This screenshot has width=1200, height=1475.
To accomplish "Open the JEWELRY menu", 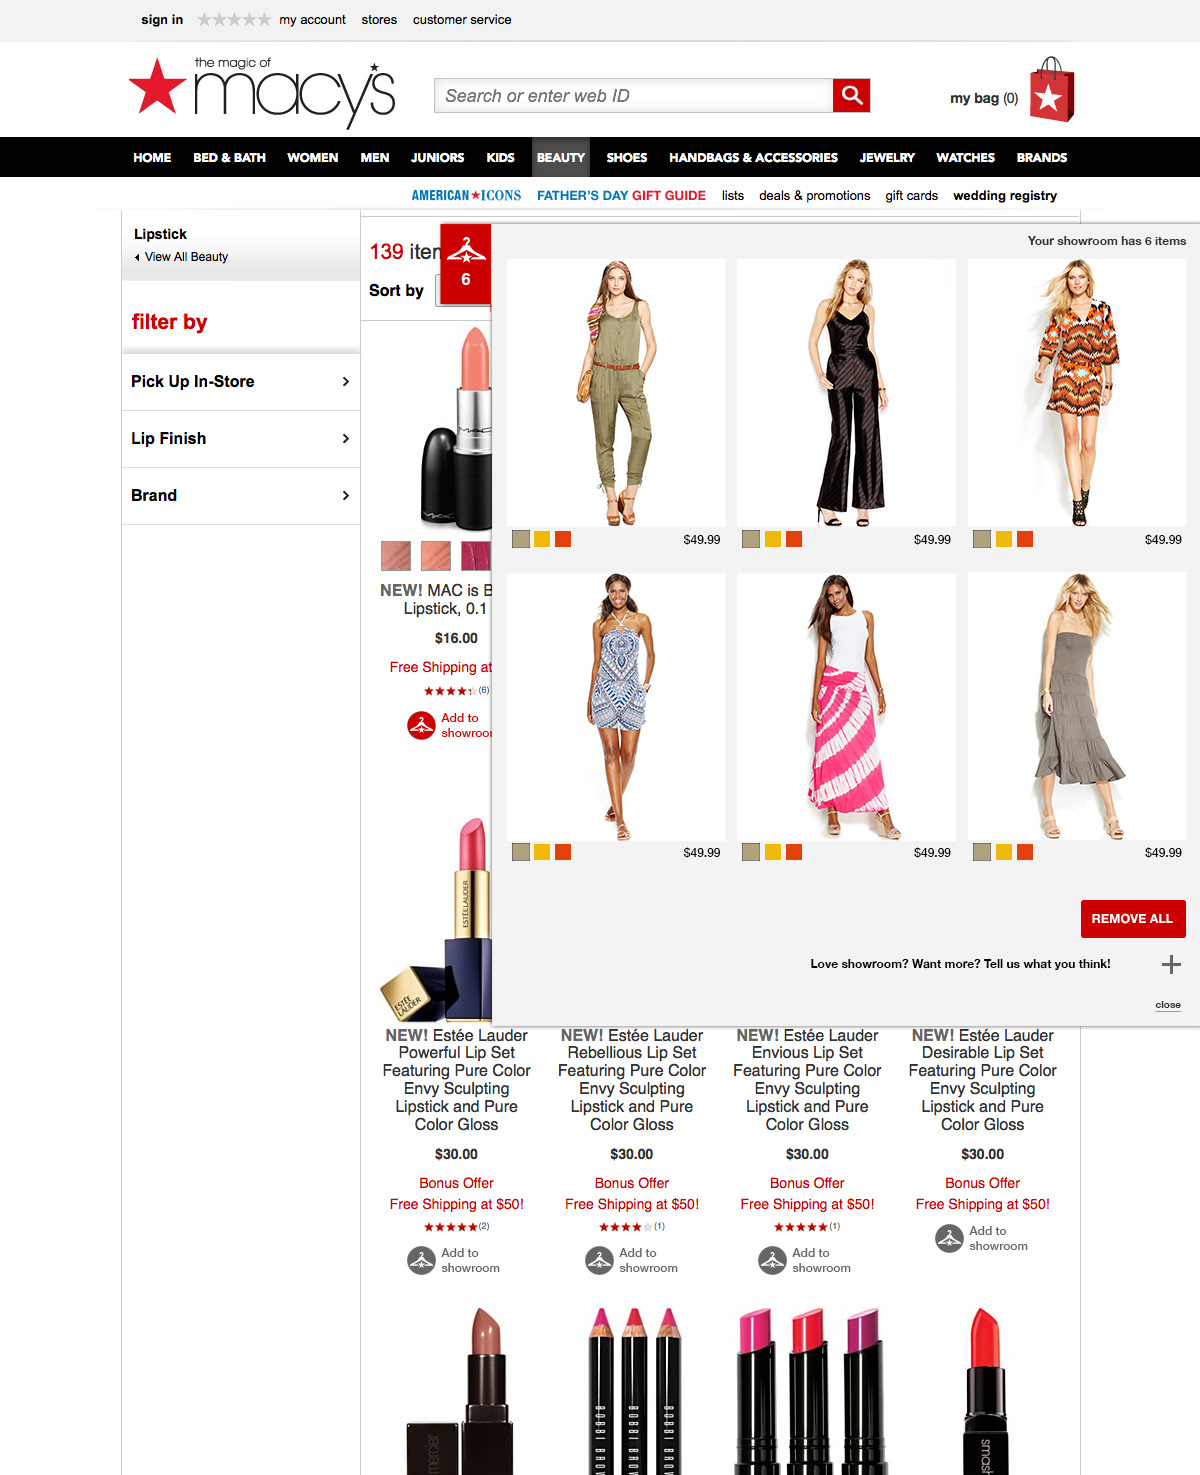I will [887, 157].
